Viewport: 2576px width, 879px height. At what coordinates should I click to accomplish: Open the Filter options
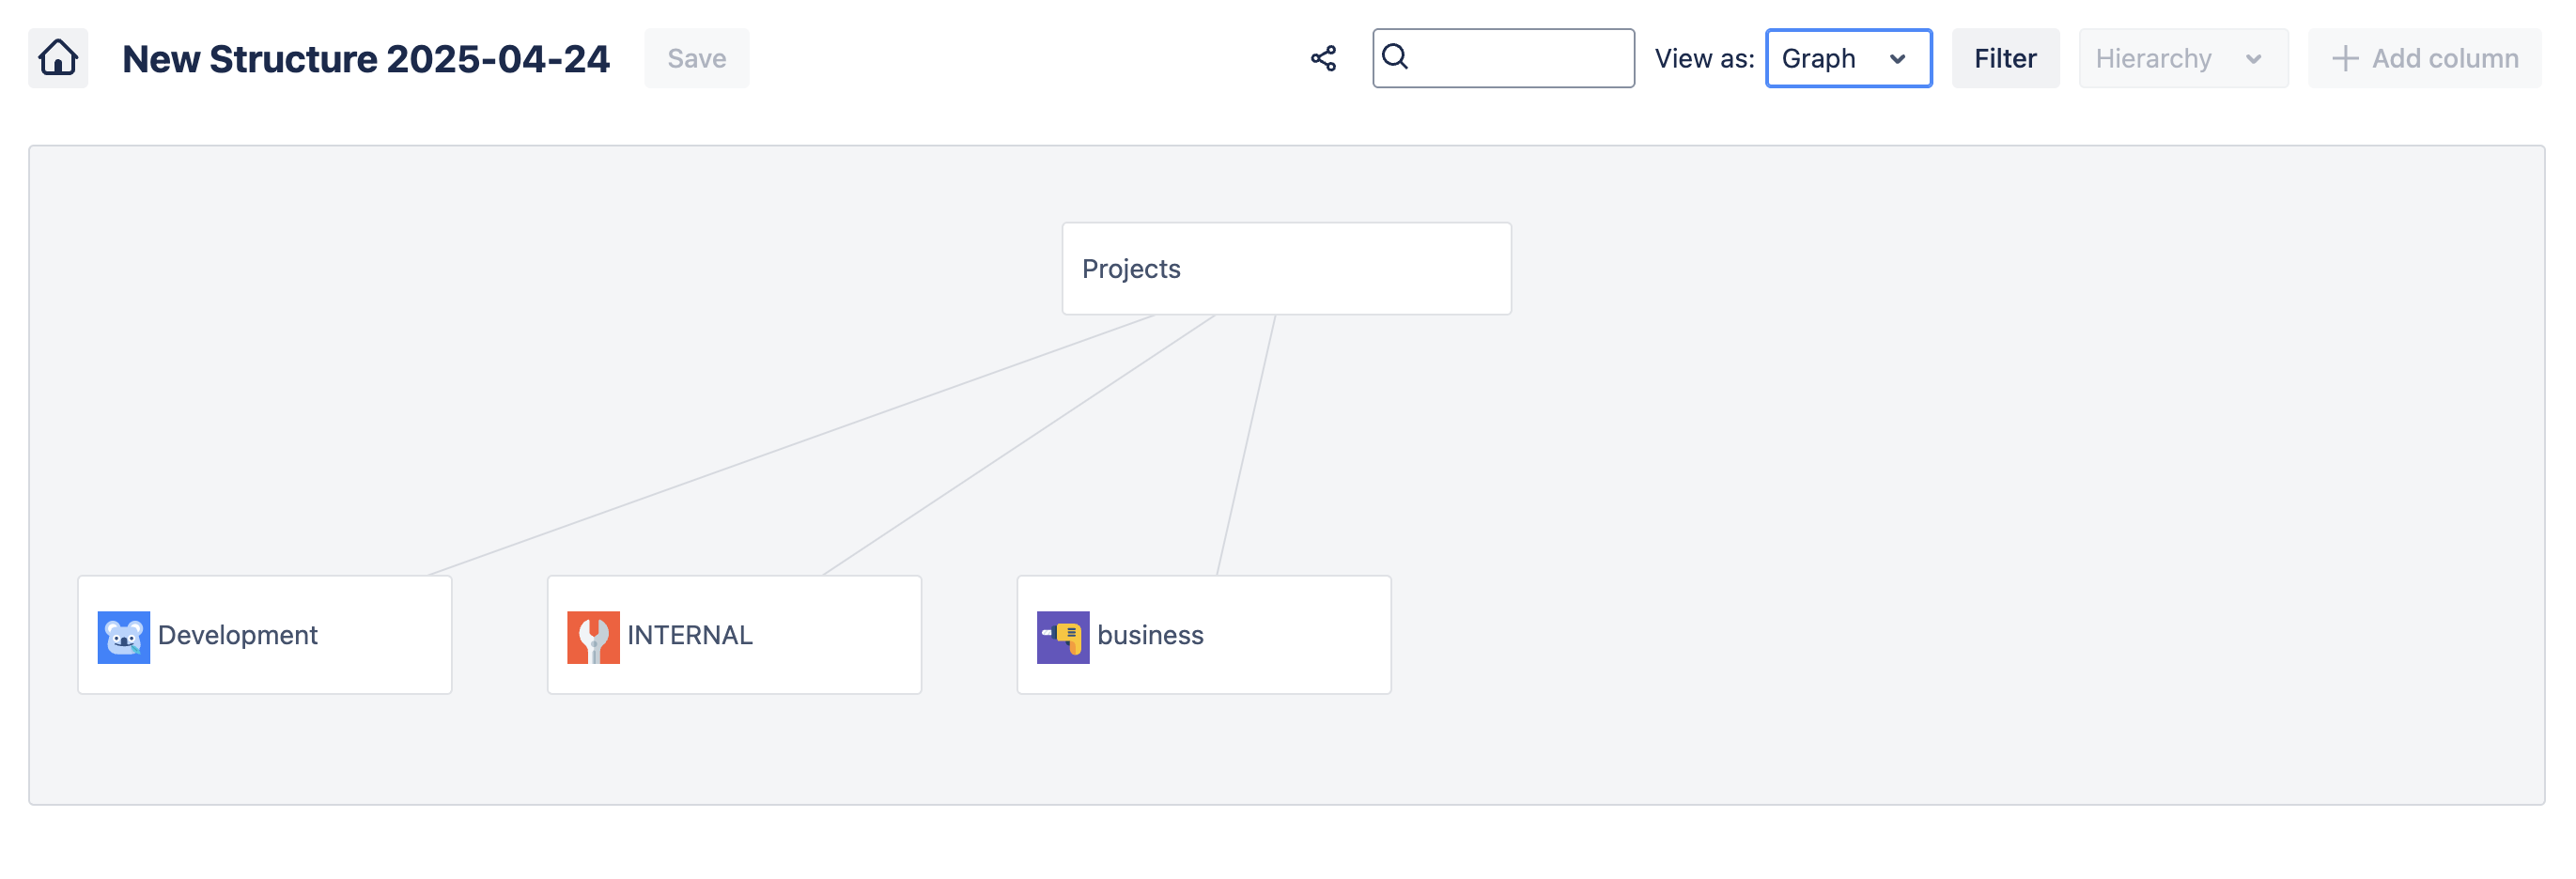2004,59
